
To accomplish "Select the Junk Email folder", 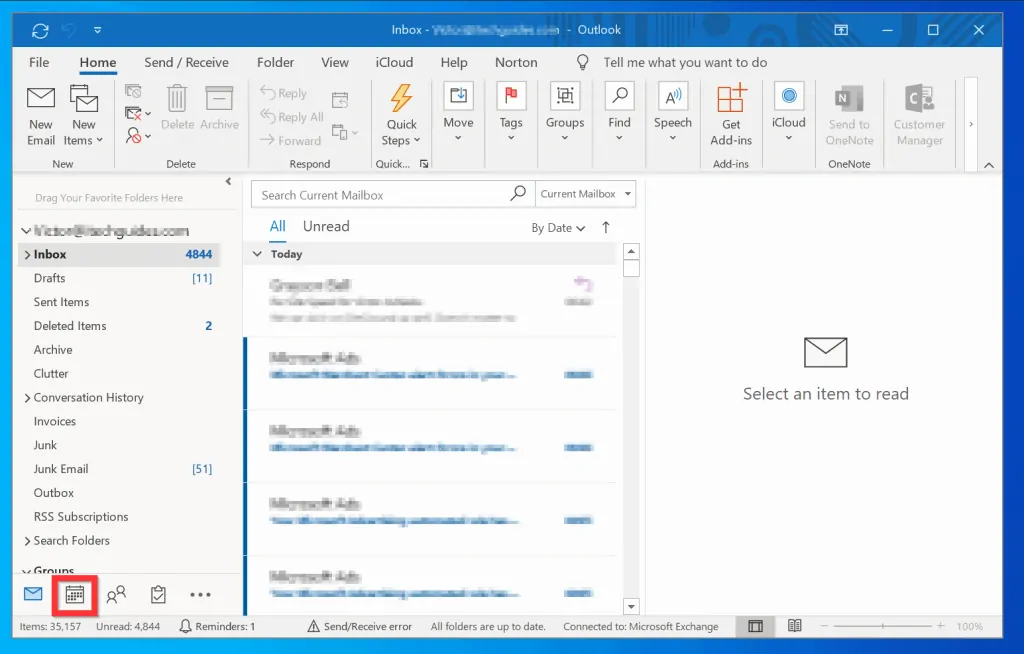I will tap(60, 468).
